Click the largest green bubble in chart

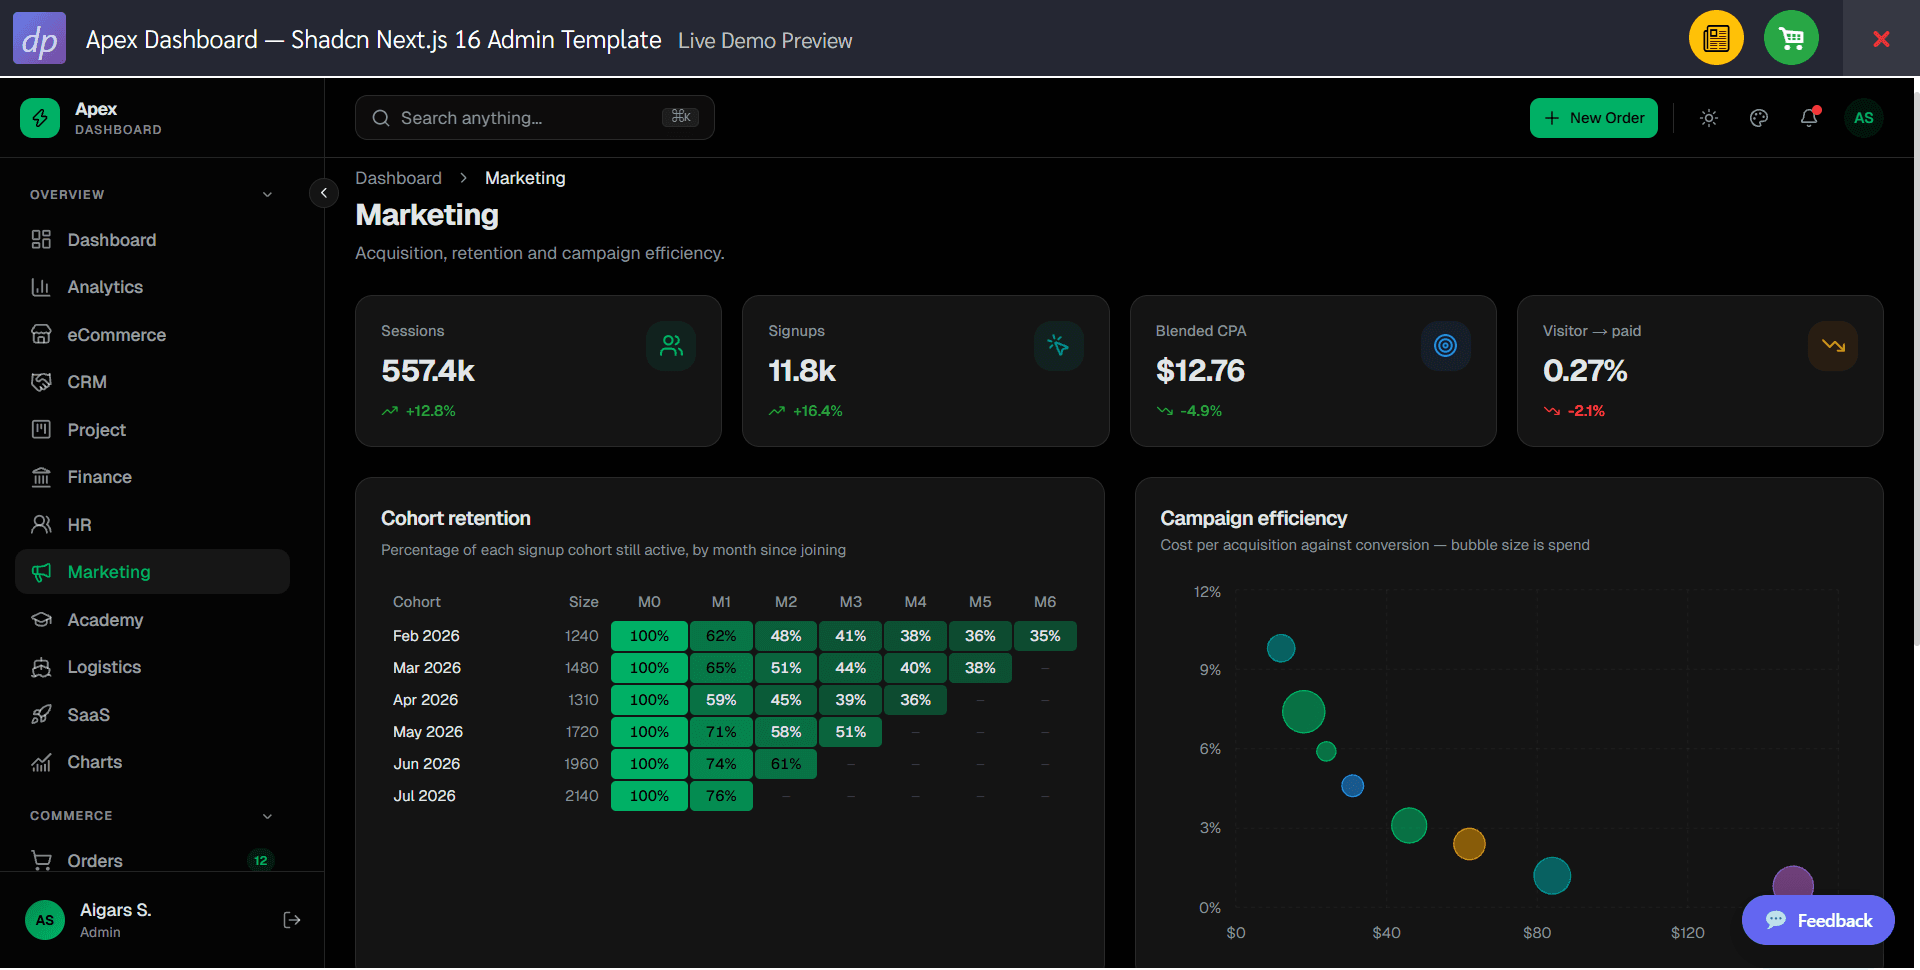pos(1303,712)
